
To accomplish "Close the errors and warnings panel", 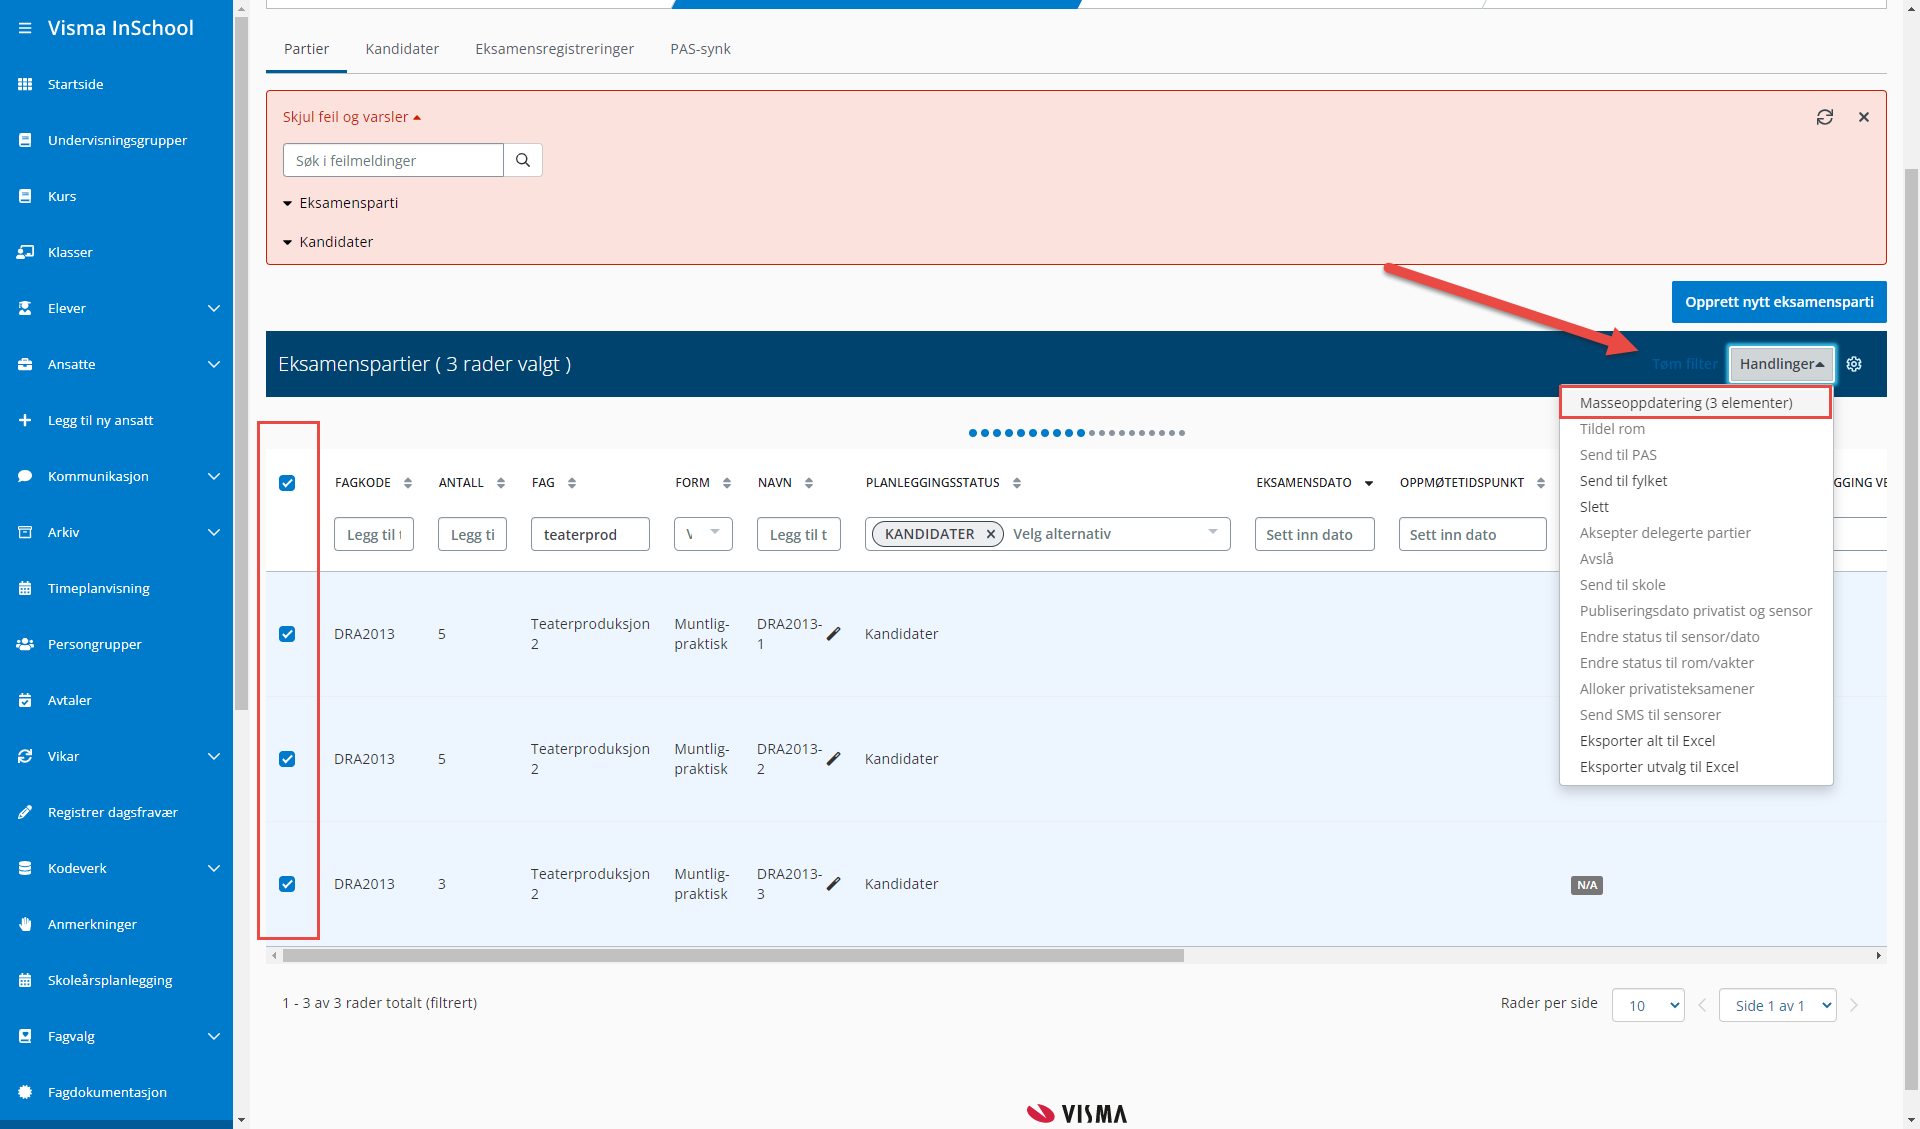I will point(1864,117).
